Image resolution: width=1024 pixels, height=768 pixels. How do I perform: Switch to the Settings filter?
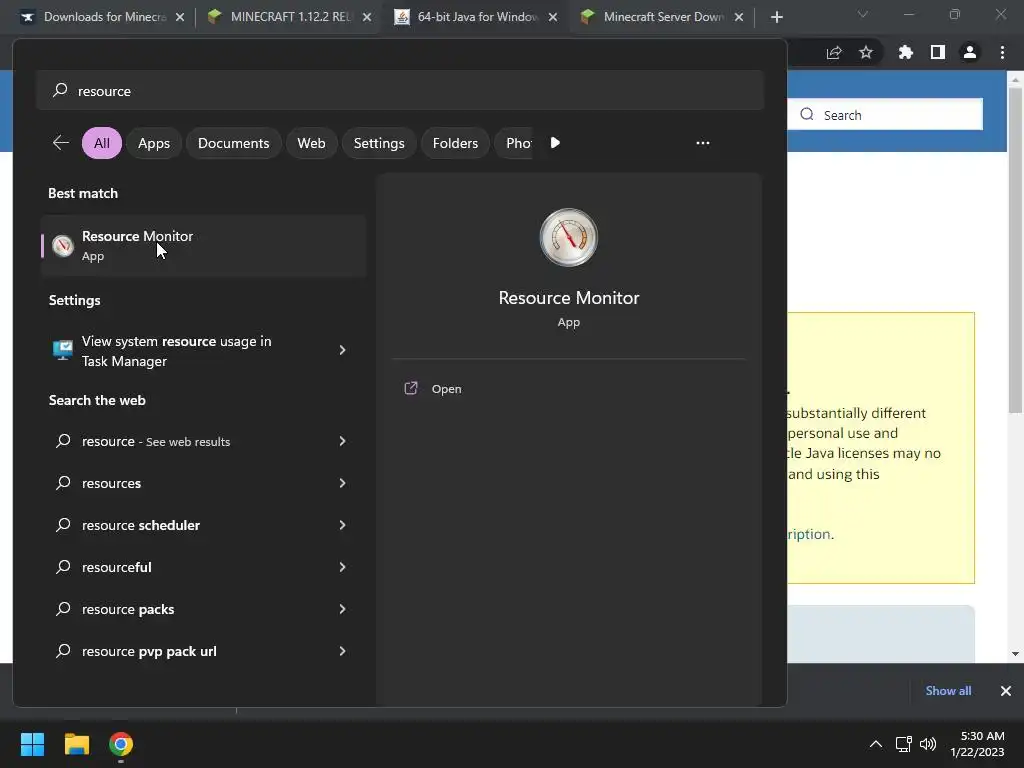click(x=379, y=143)
